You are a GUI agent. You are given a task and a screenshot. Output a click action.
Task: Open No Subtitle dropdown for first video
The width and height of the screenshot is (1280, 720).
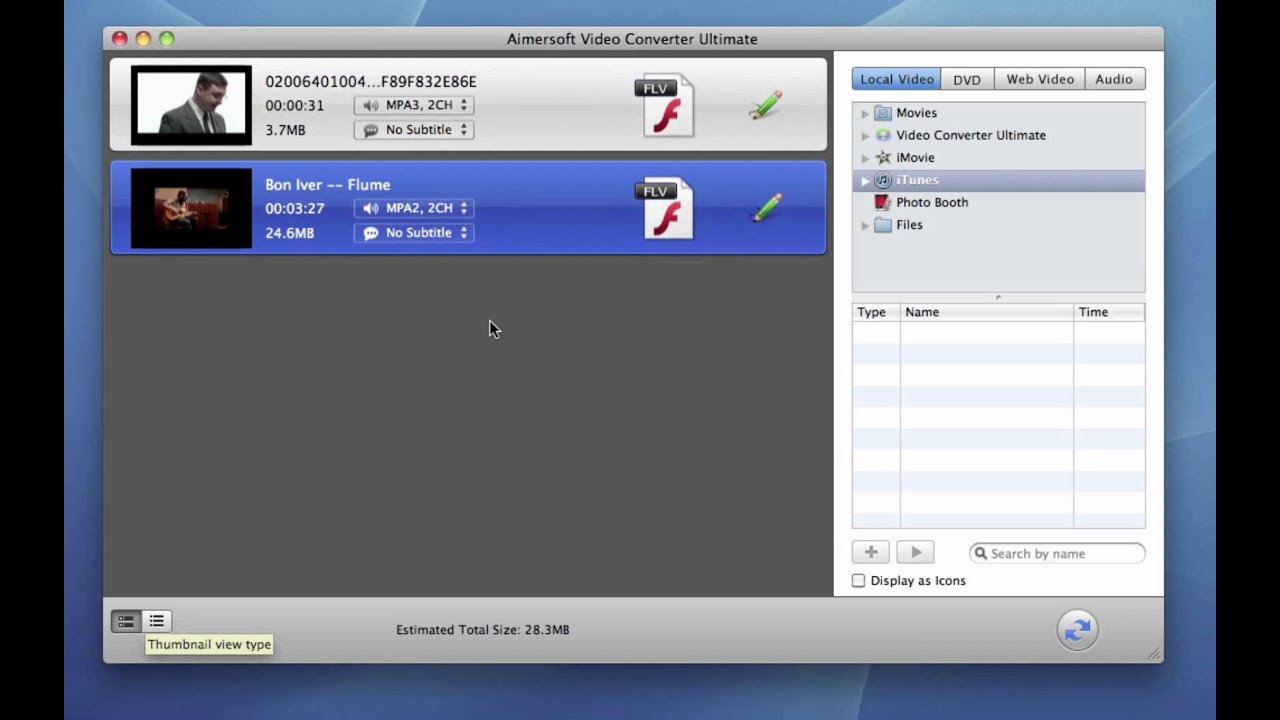tap(414, 130)
